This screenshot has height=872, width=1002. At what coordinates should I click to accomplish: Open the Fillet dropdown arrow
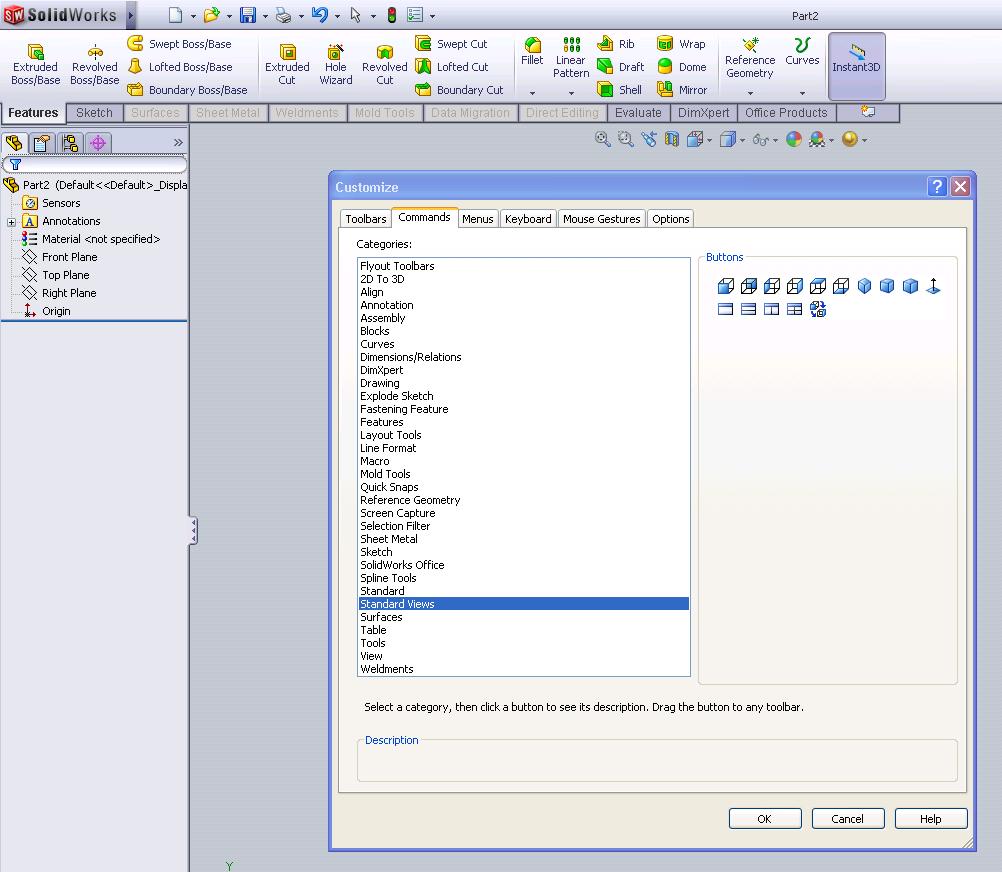pos(532,93)
